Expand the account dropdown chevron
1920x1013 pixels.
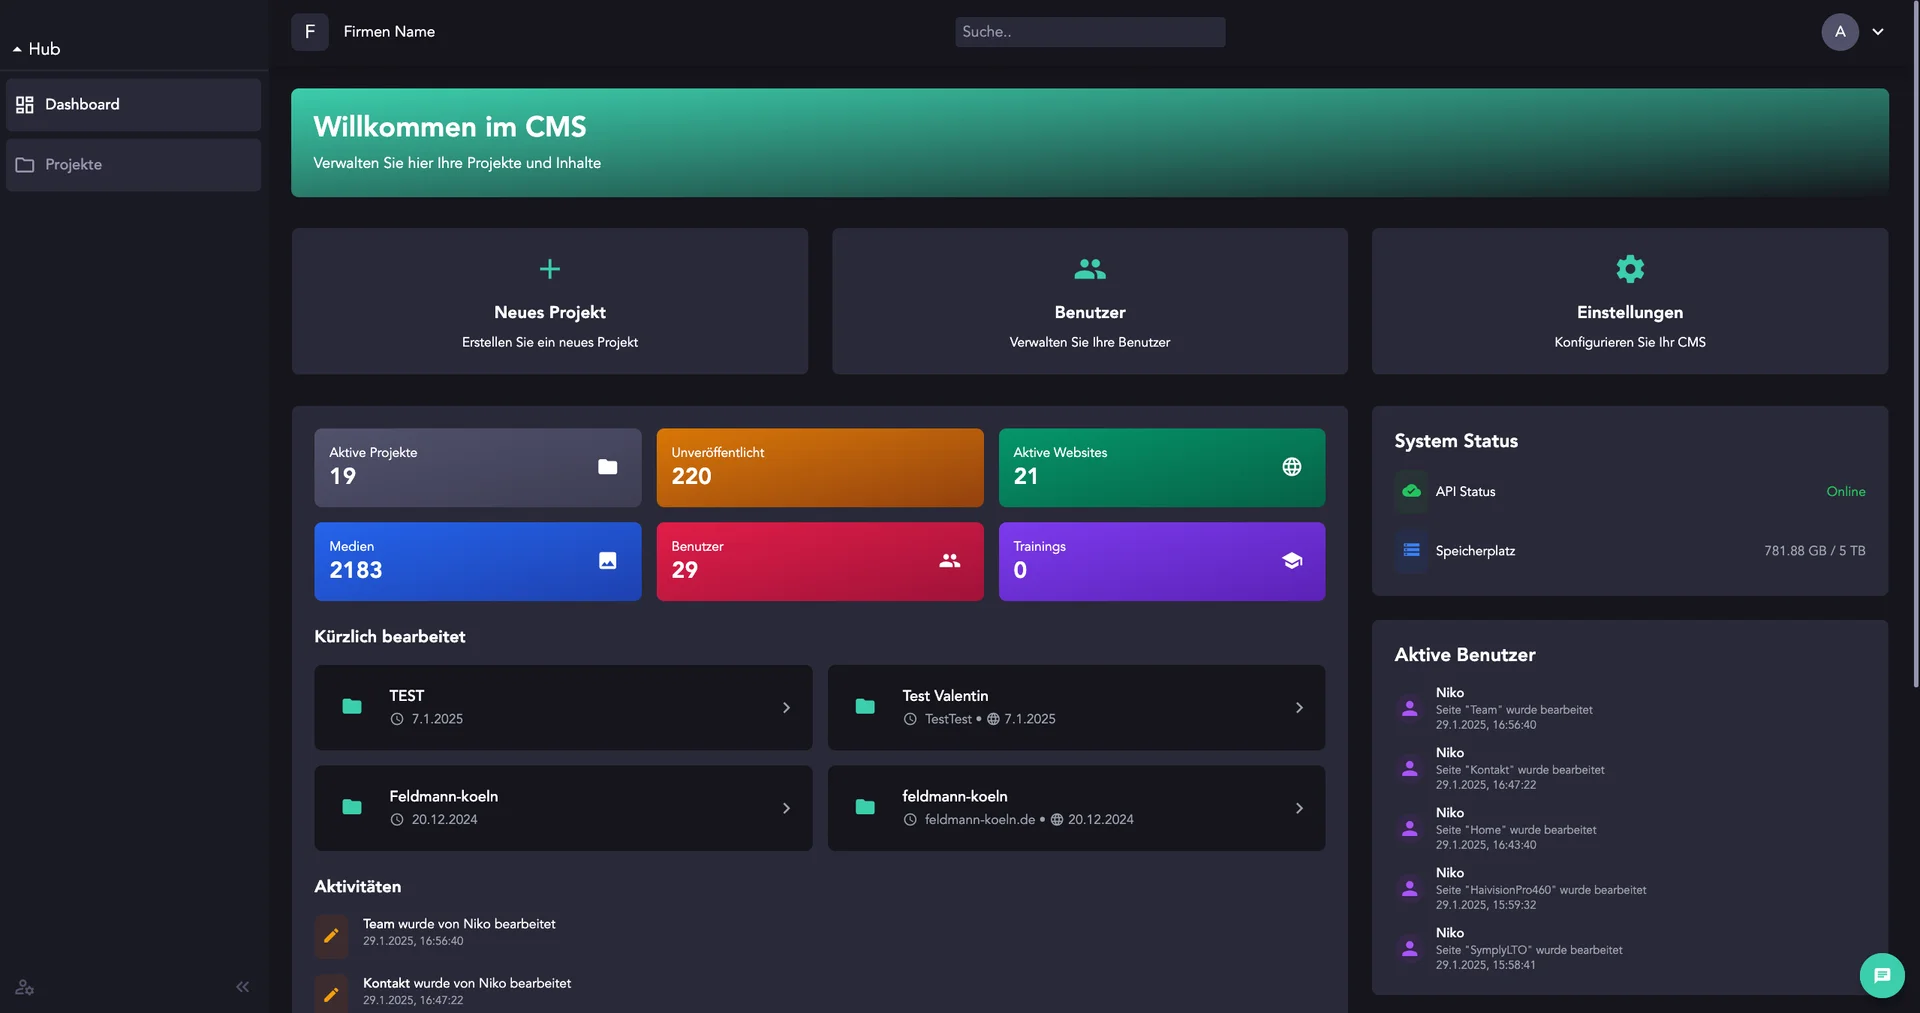pyautogui.click(x=1878, y=32)
